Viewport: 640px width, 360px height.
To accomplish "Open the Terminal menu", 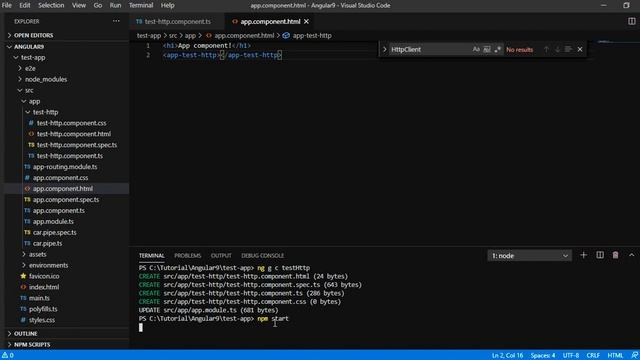I will pyautogui.click(x=141, y=5).
